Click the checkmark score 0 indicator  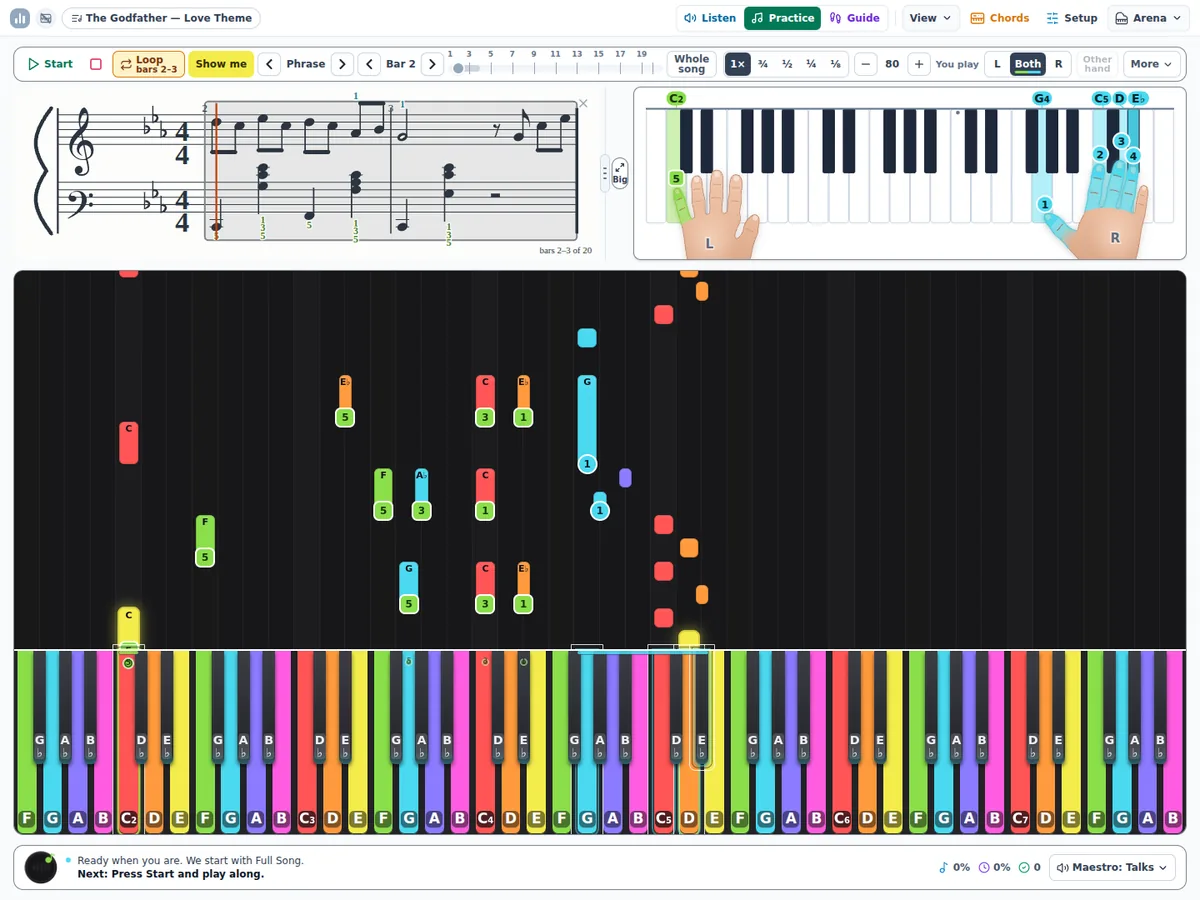tap(1030, 867)
